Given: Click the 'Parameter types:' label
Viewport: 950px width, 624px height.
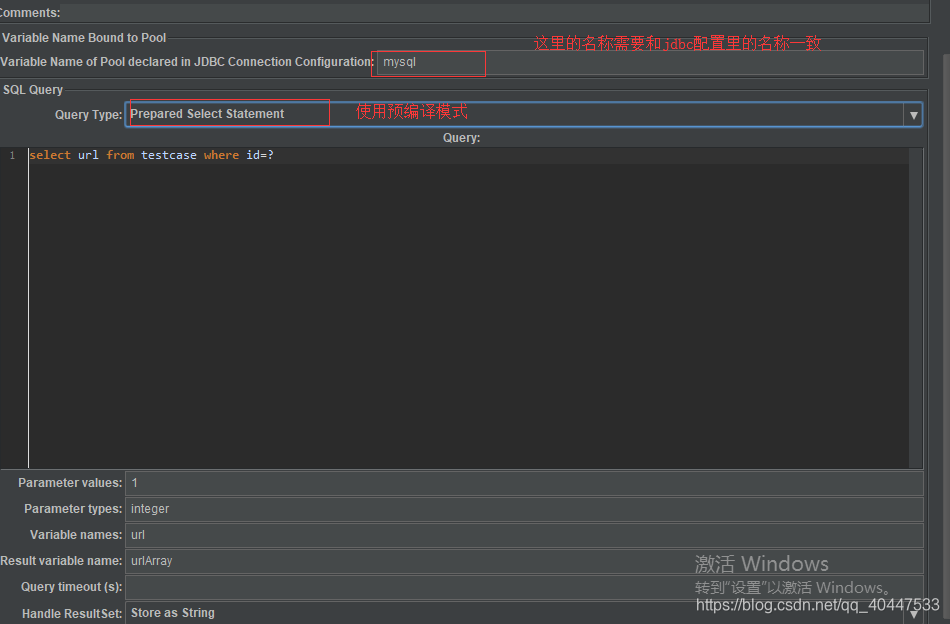Looking at the screenshot, I should click(x=73, y=509).
